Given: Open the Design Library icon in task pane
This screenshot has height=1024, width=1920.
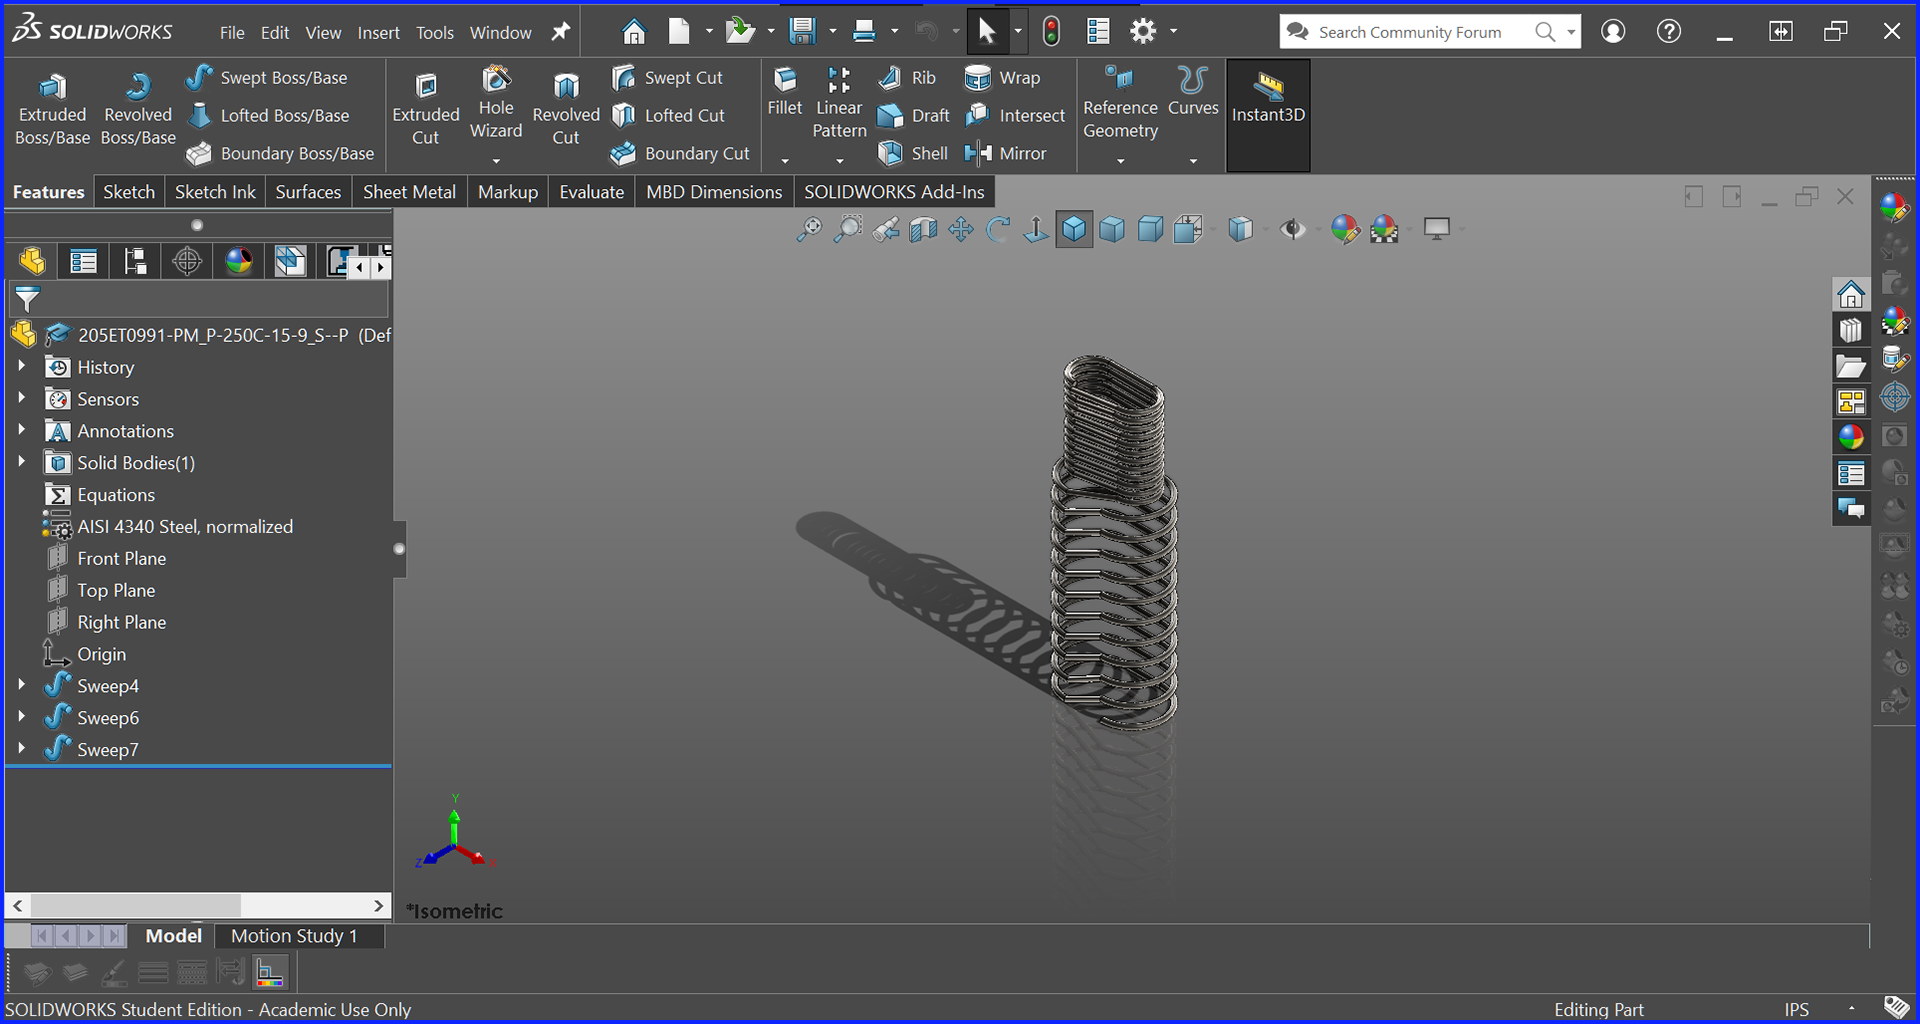Looking at the screenshot, I should [x=1851, y=330].
